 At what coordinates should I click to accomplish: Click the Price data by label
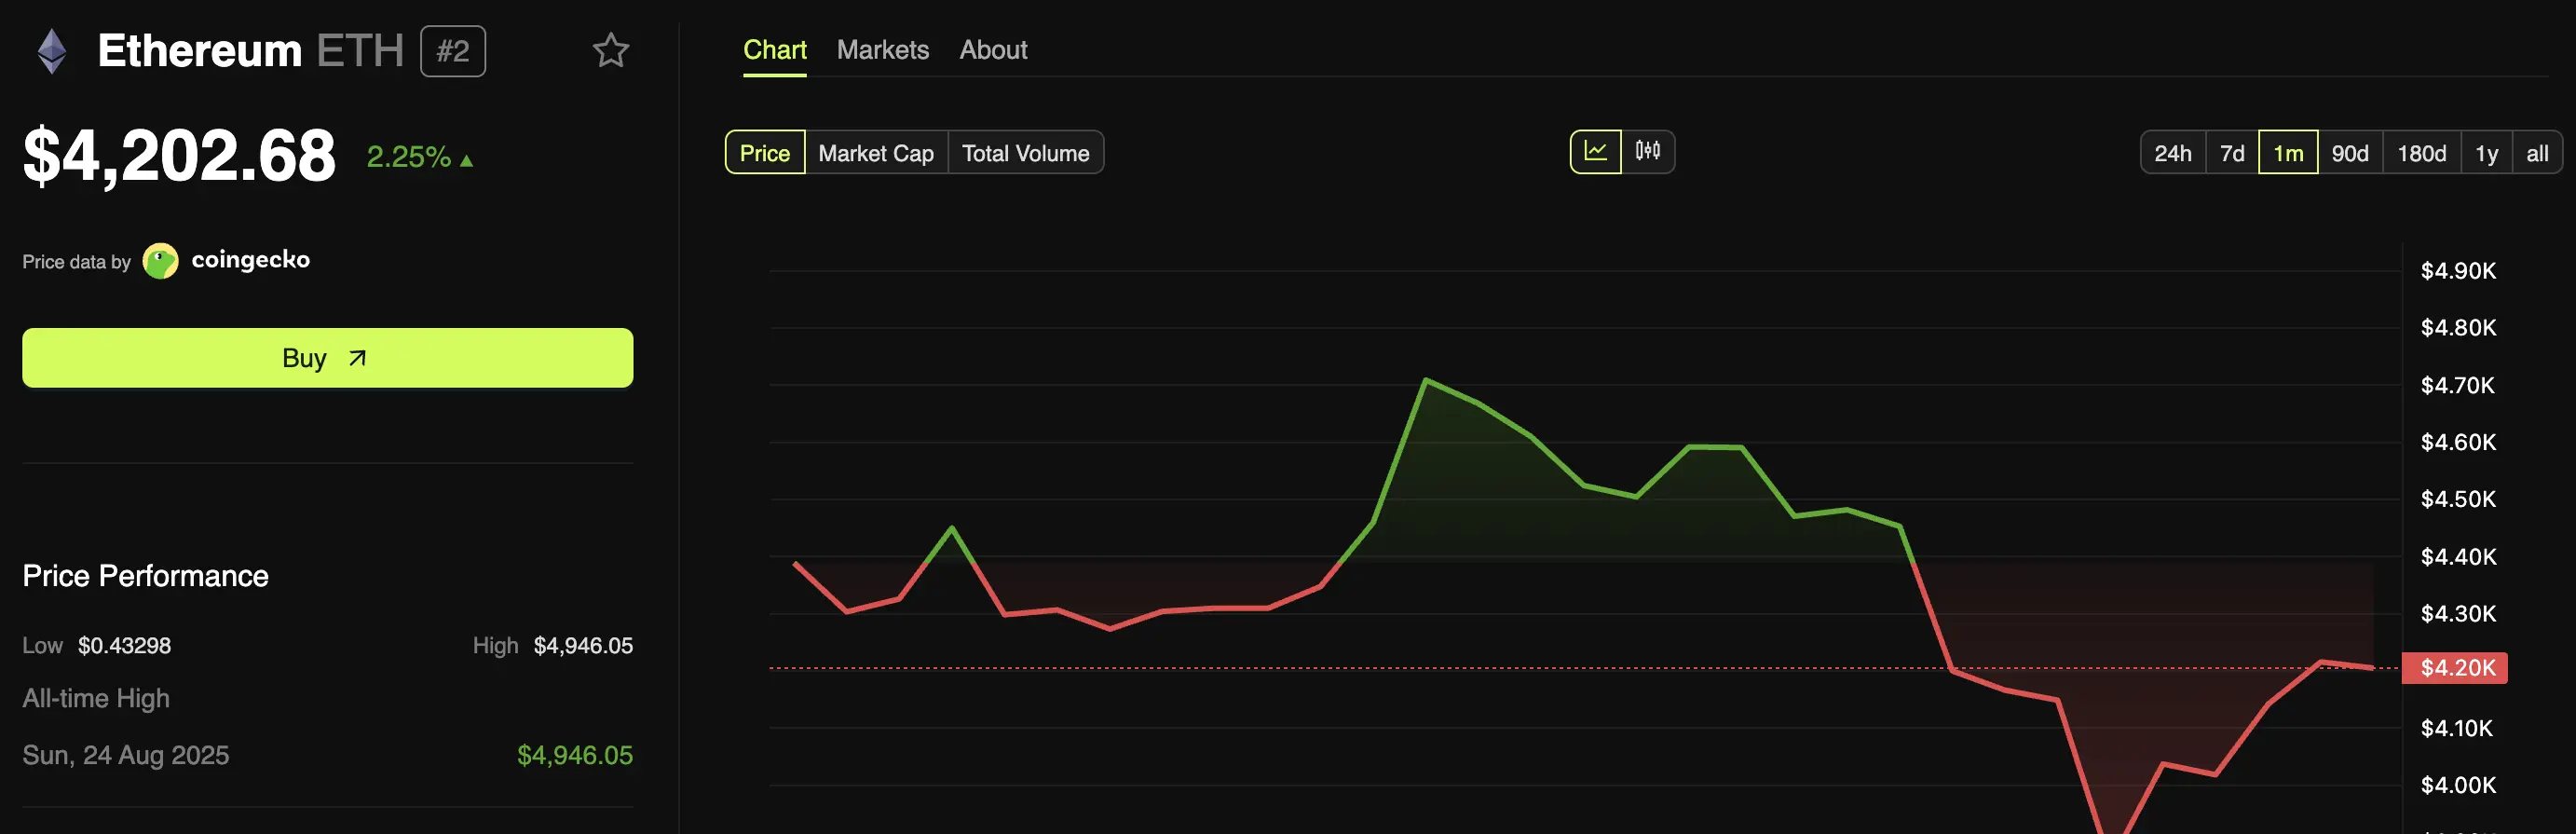click(x=76, y=262)
